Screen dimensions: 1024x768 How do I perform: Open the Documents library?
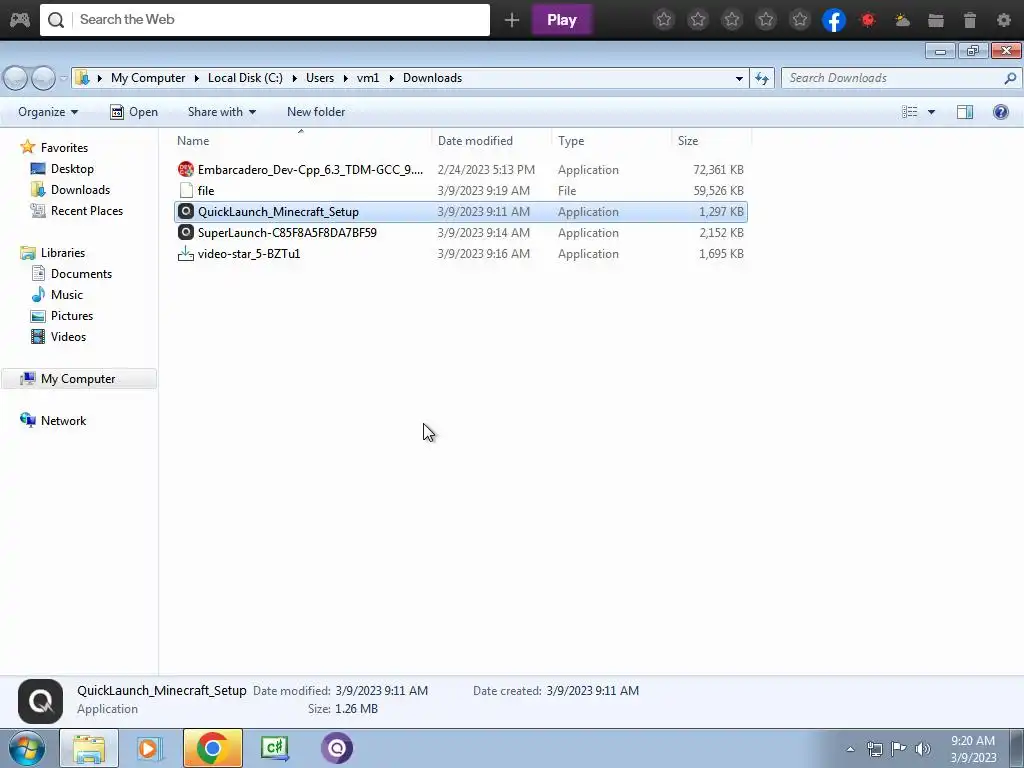(81, 274)
